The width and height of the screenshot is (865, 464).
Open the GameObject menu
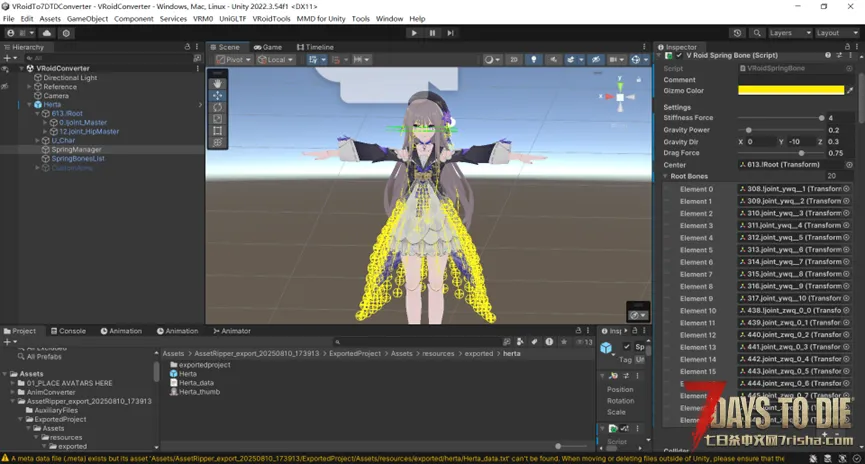(x=87, y=19)
